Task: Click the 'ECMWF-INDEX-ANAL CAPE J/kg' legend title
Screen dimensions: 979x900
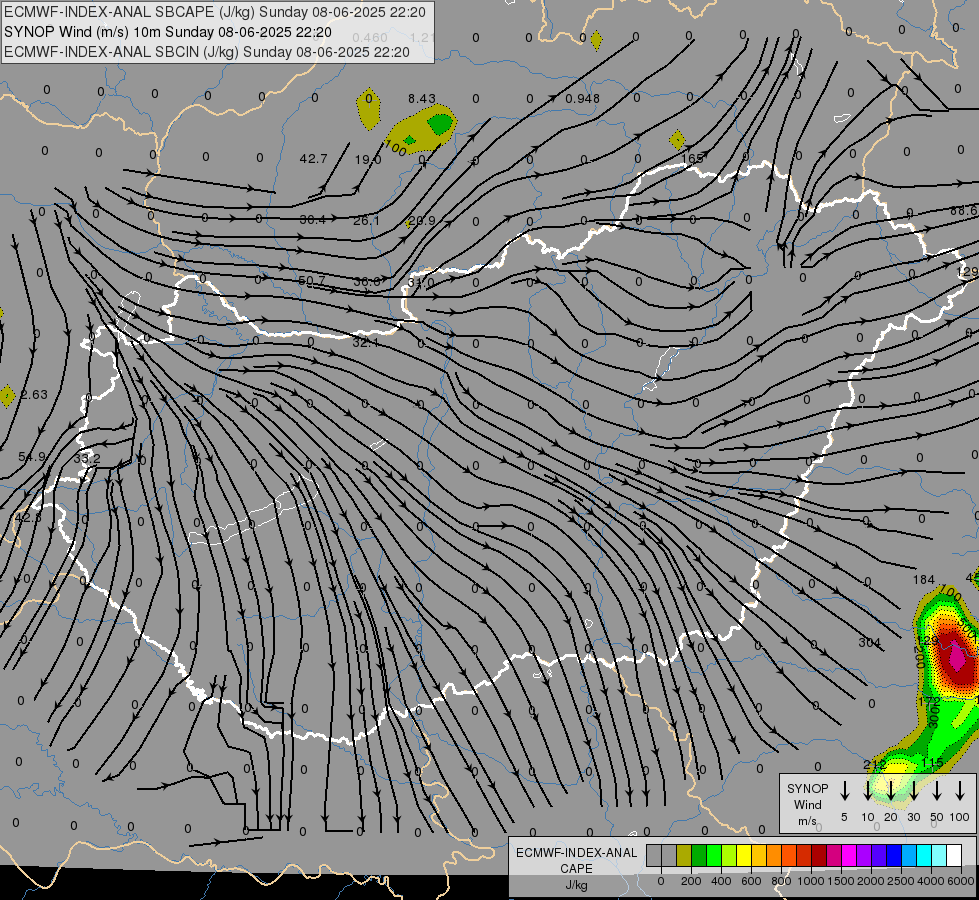Action: point(576,868)
